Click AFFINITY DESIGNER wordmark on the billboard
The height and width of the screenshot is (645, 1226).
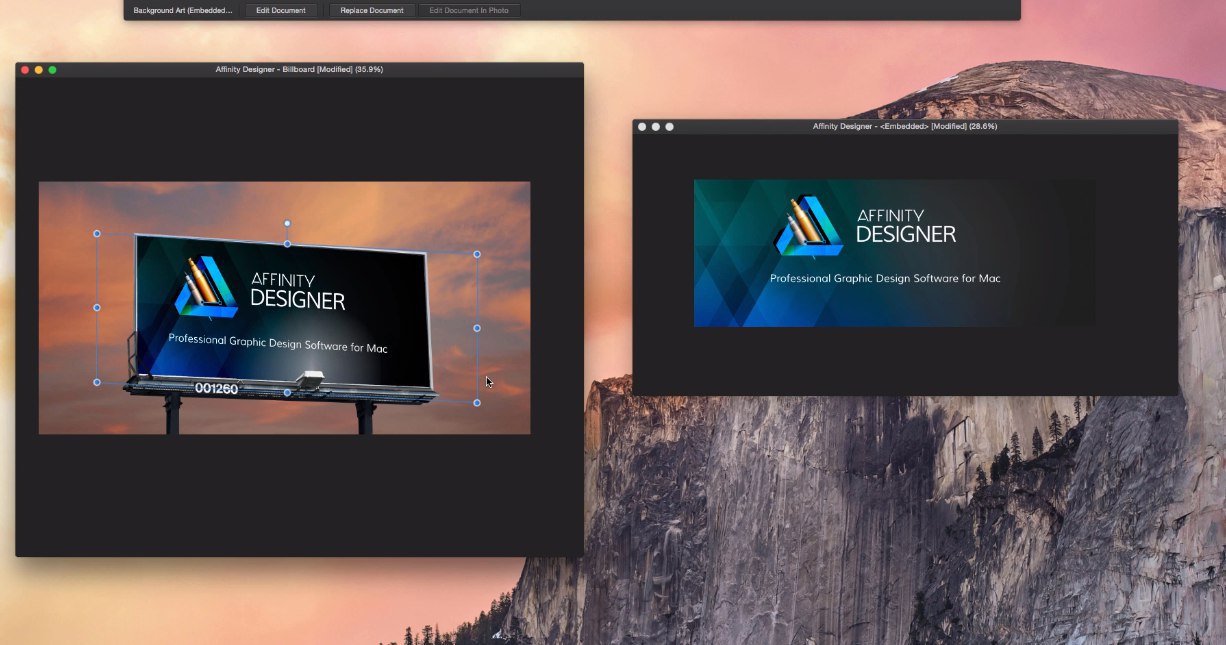coord(297,291)
